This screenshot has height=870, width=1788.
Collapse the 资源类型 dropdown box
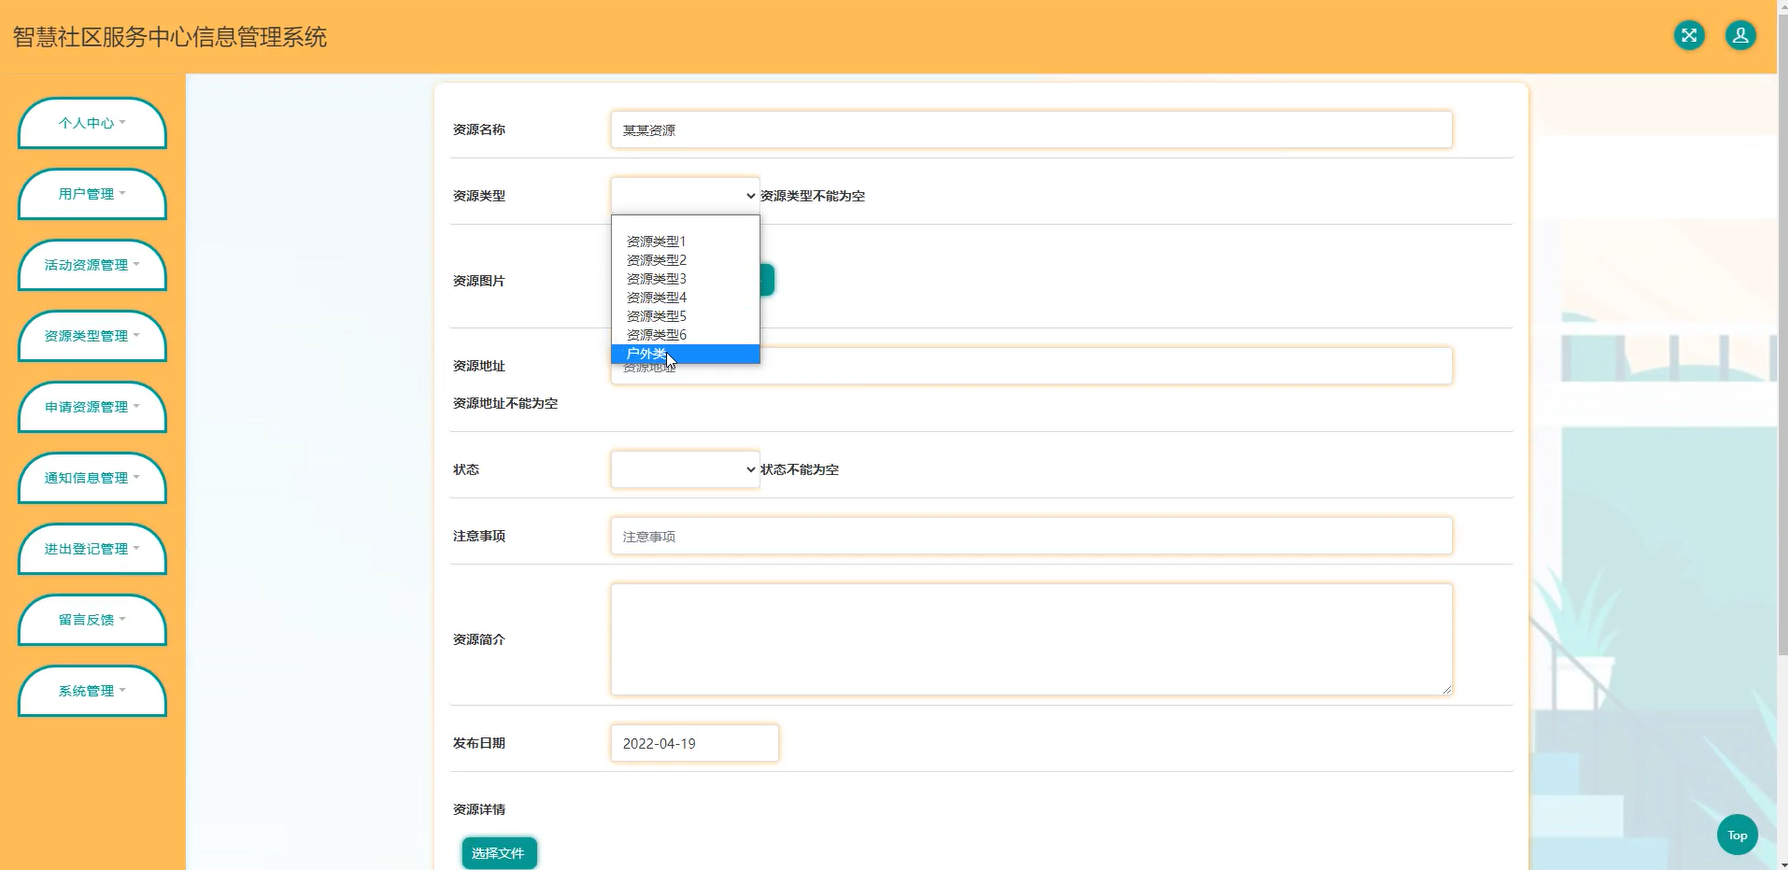pyautogui.click(x=685, y=196)
